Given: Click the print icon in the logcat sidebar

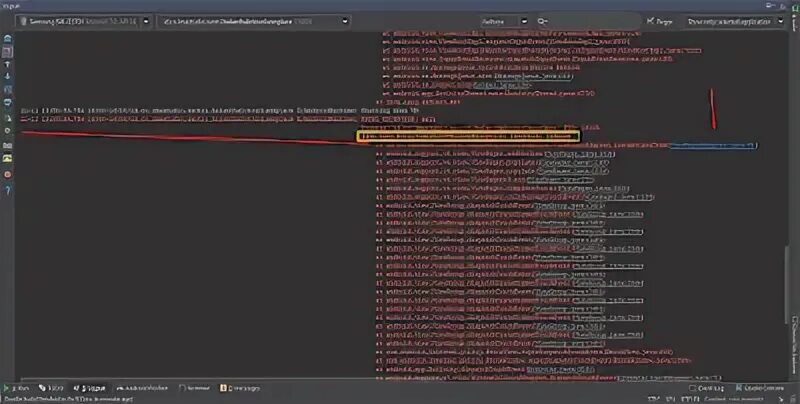Looking at the screenshot, I should click(7, 103).
